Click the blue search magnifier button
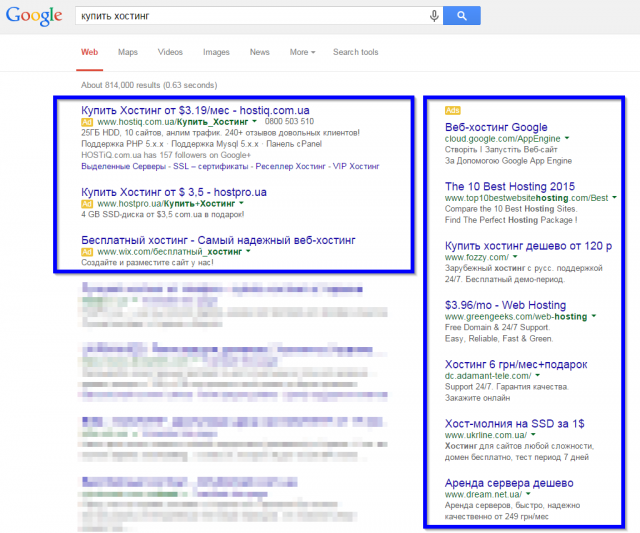The height and width of the screenshot is (533, 640). pos(462,16)
